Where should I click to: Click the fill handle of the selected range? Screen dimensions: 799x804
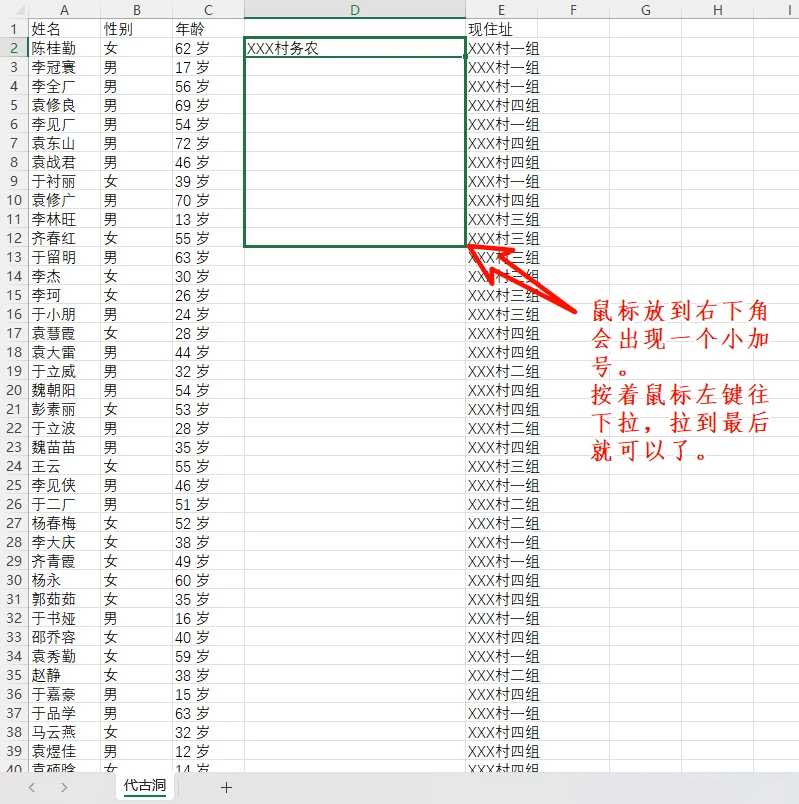coord(465,246)
